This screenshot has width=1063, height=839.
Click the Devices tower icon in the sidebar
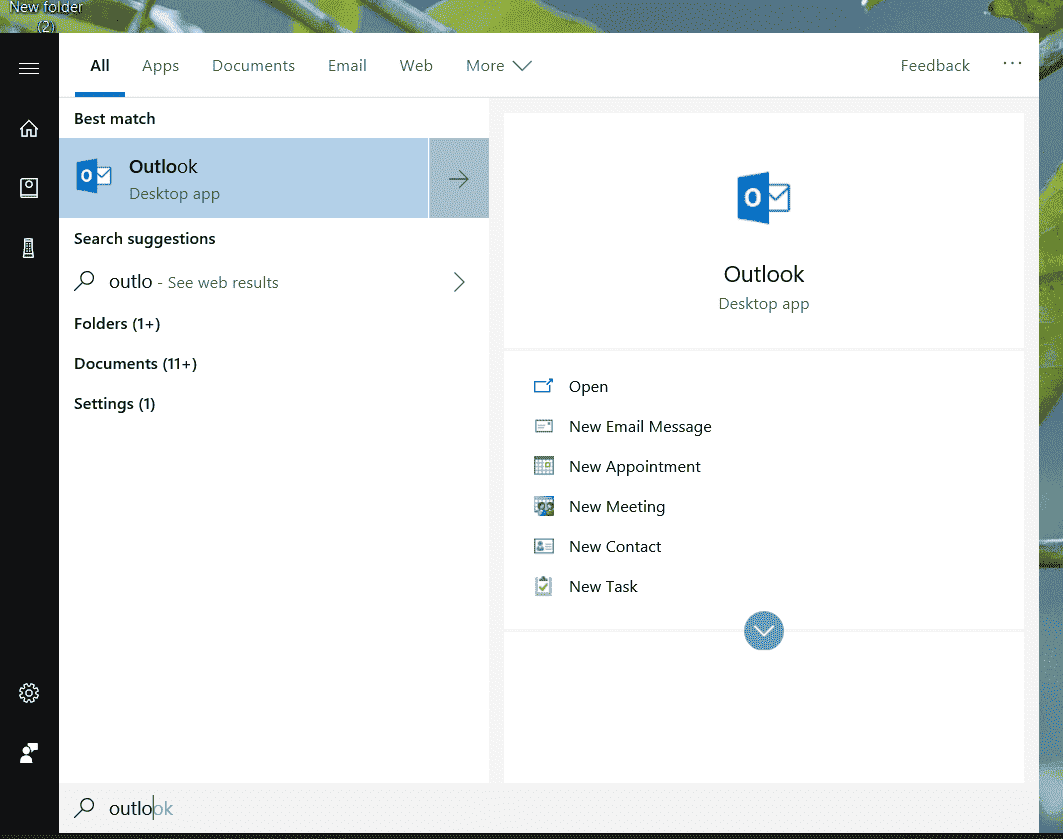(x=28, y=248)
